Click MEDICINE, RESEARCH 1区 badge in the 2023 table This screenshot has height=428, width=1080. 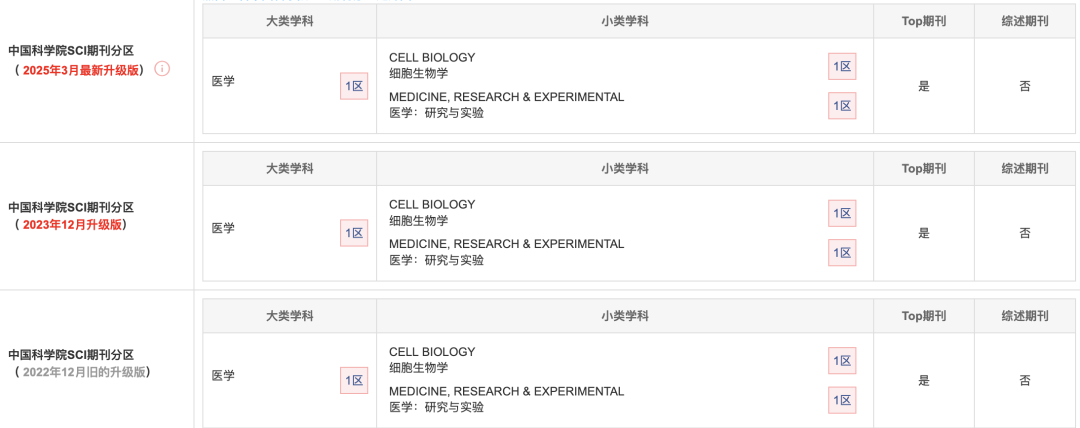[842, 253]
